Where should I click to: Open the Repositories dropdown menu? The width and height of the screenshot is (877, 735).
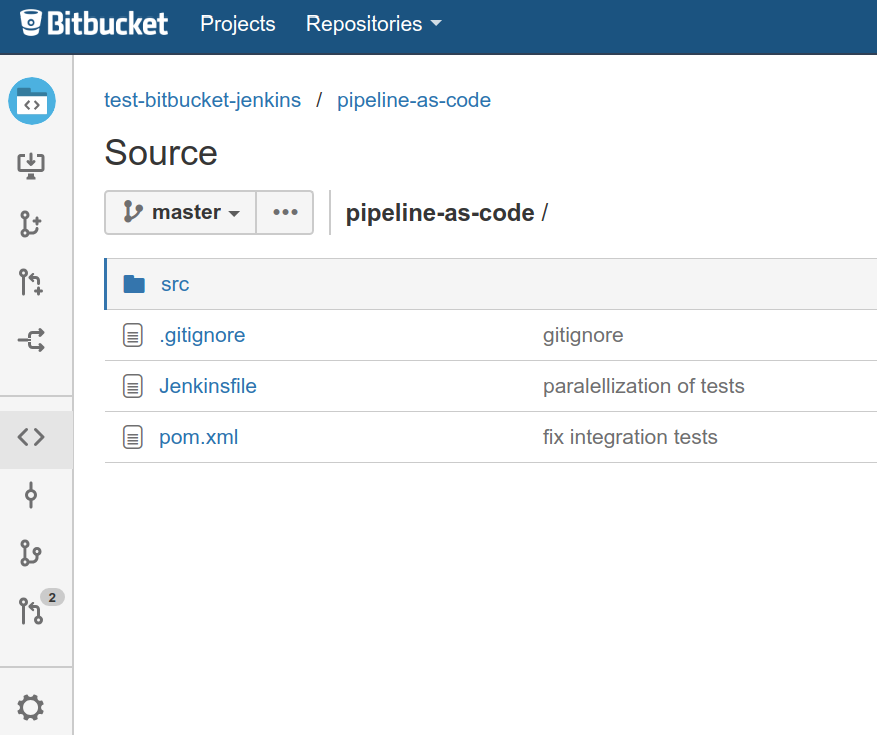[x=373, y=24]
